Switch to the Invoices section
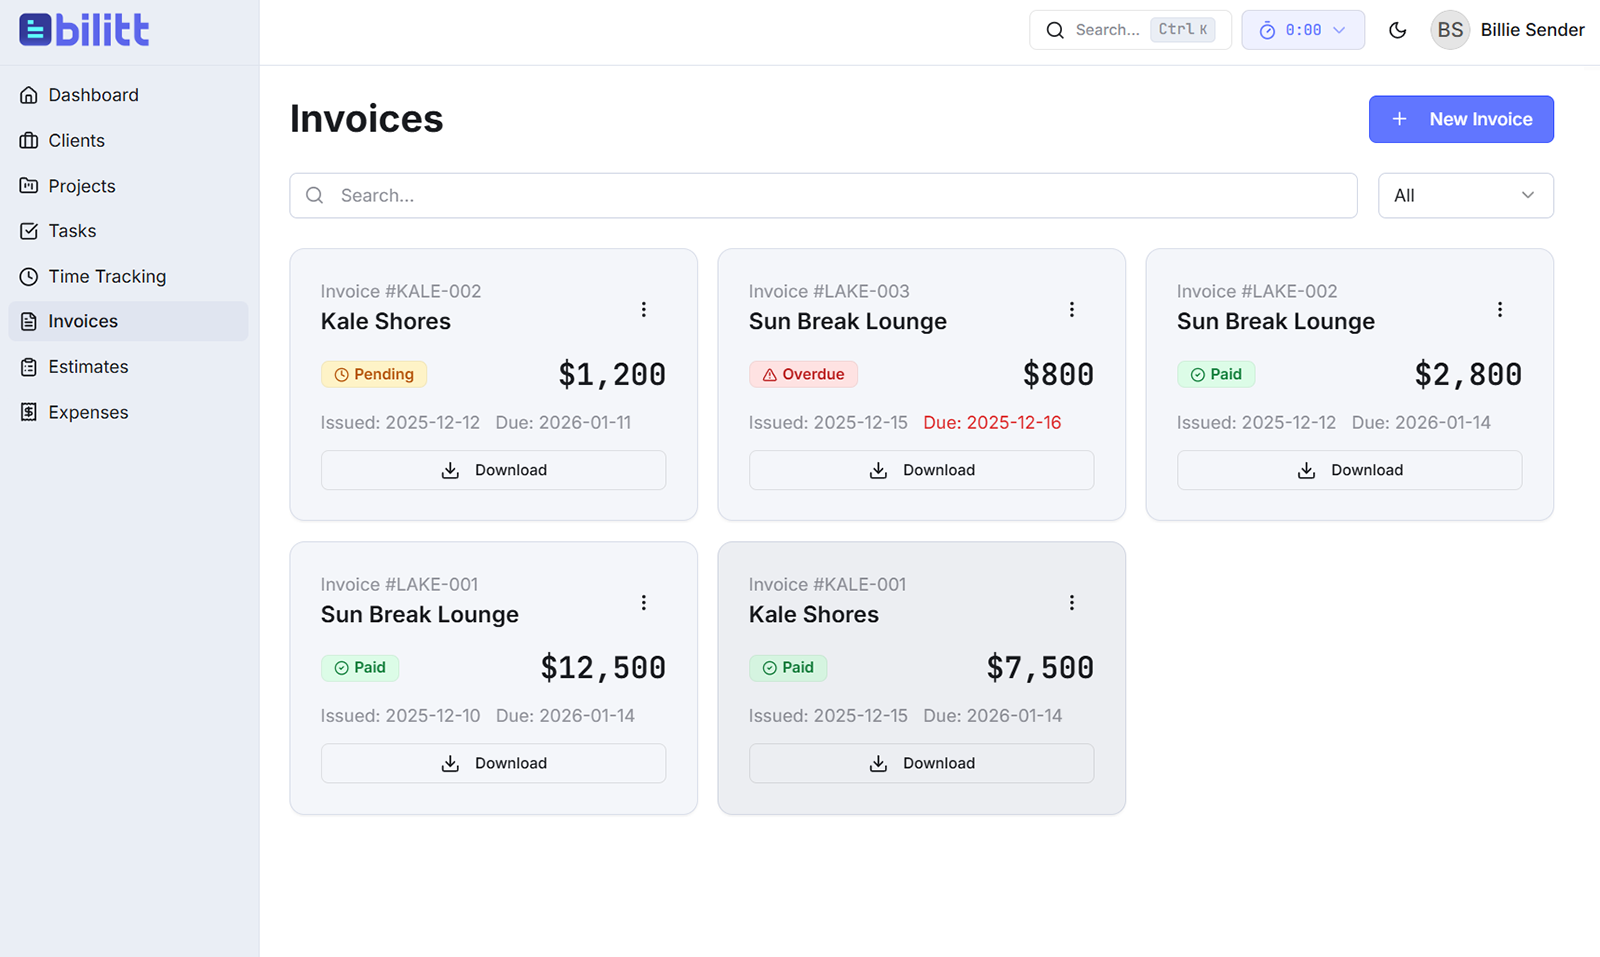1600x957 pixels. click(83, 320)
